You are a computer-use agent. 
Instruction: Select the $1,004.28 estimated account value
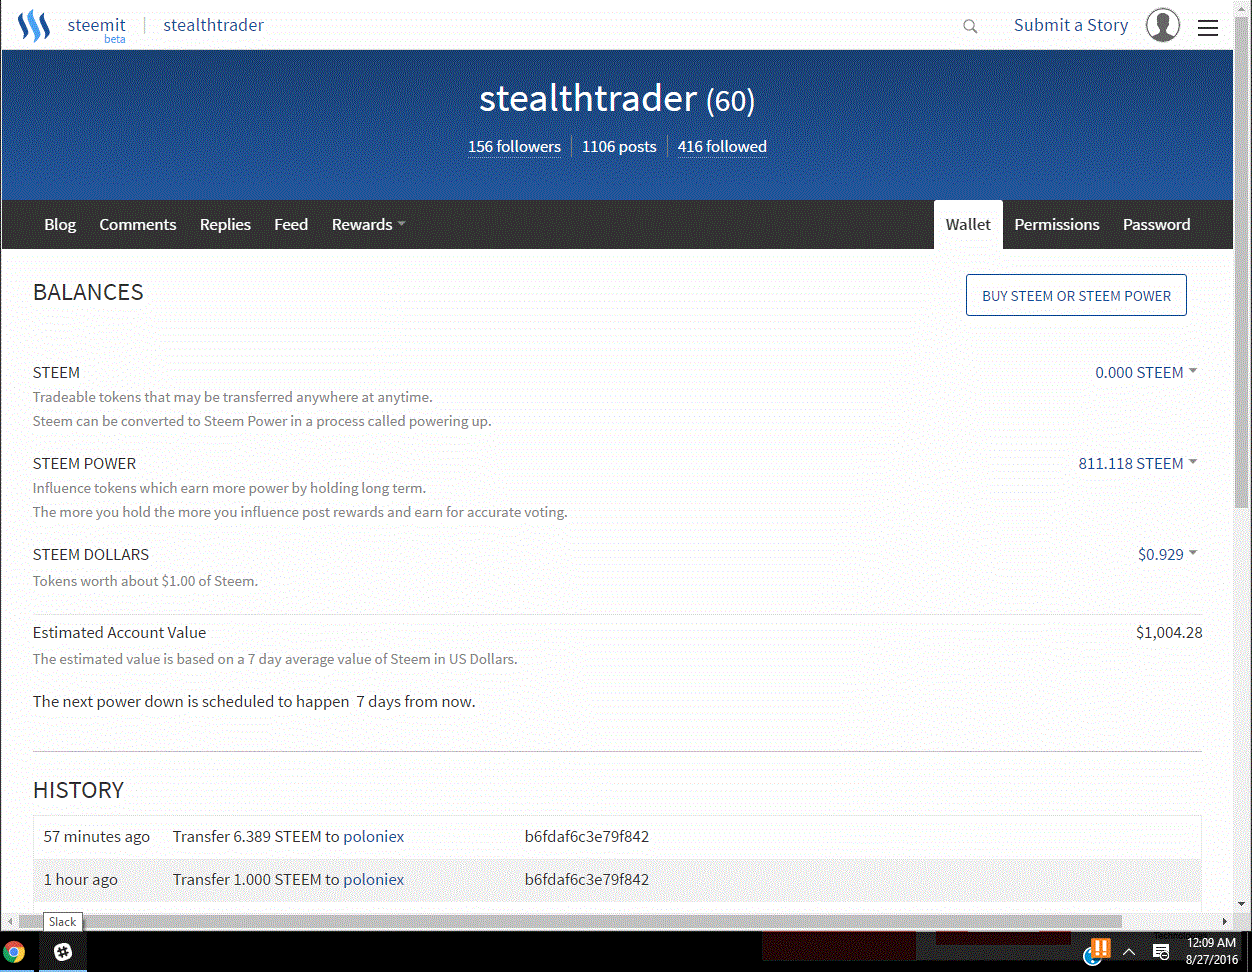[x=1169, y=632]
